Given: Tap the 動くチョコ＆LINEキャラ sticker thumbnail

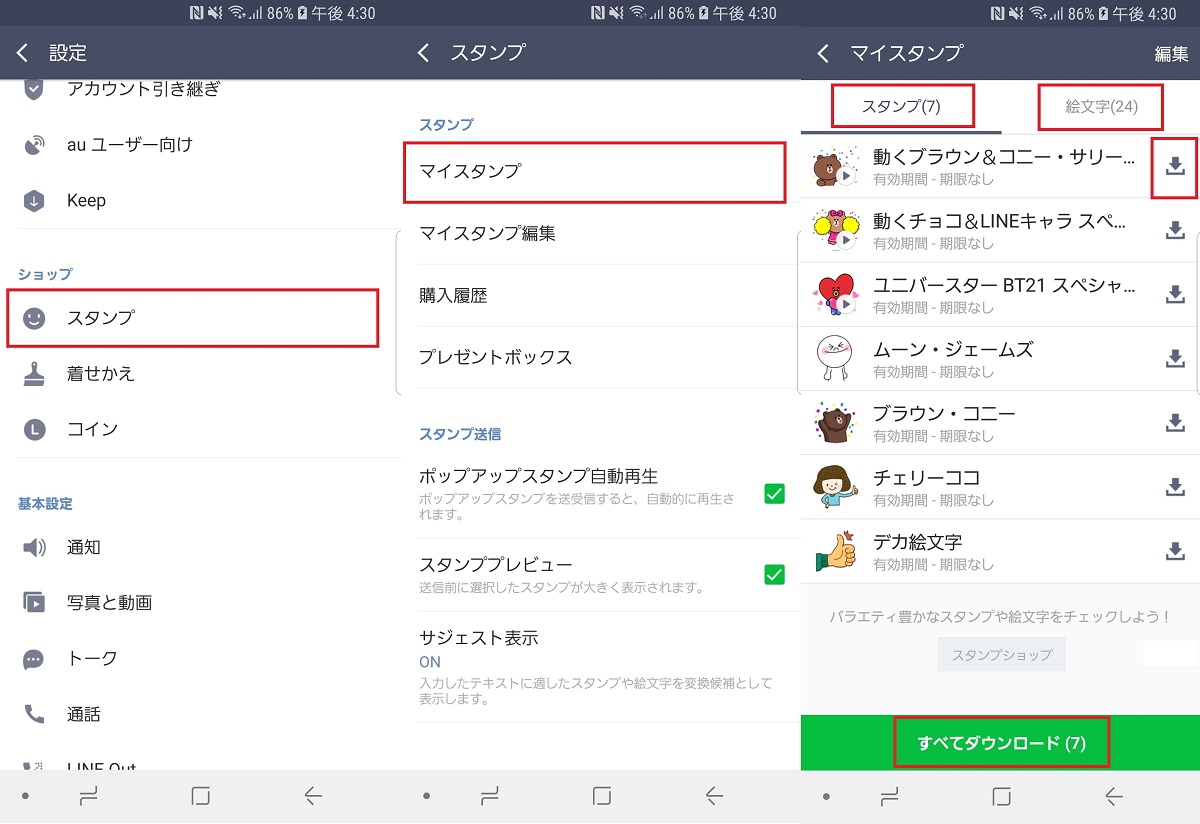Looking at the screenshot, I should tap(836, 231).
